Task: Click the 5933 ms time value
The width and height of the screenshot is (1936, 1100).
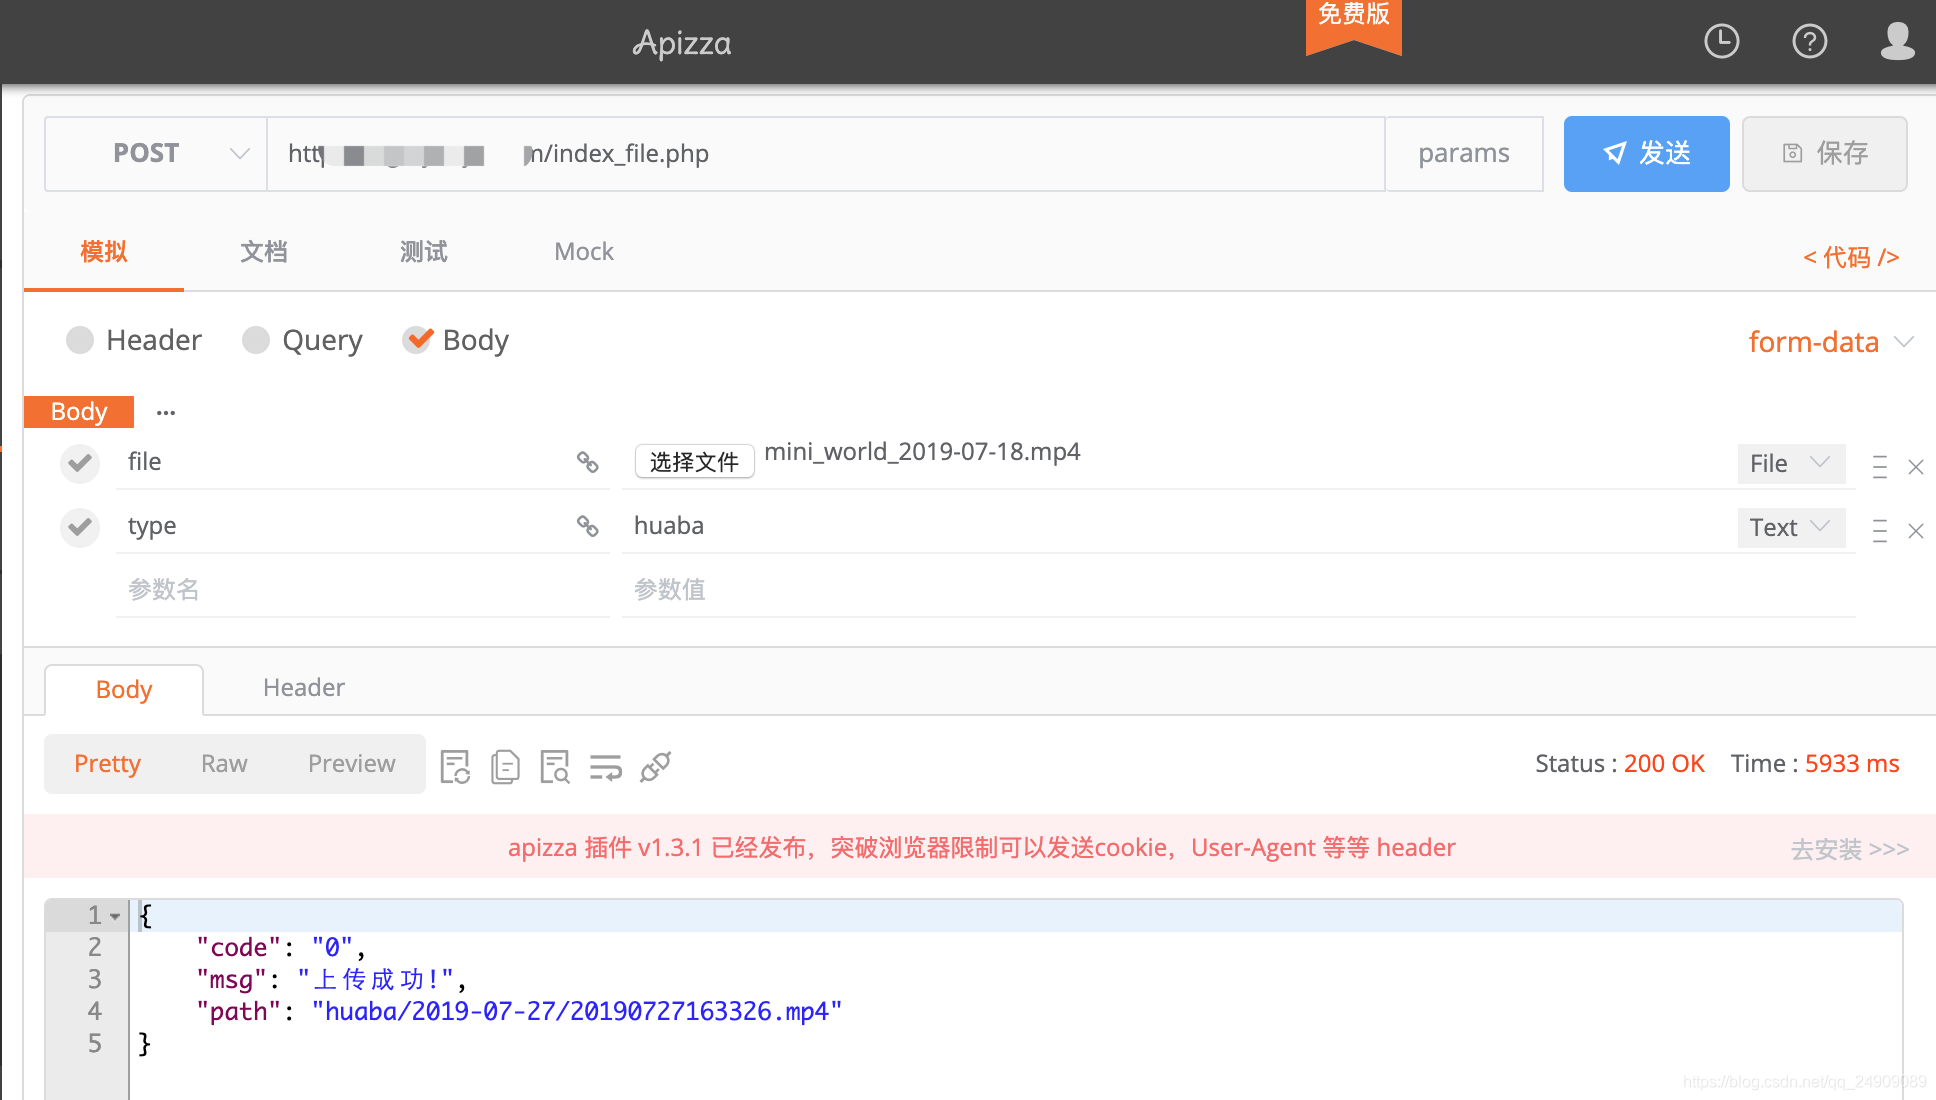Action: coord(1852,763)
